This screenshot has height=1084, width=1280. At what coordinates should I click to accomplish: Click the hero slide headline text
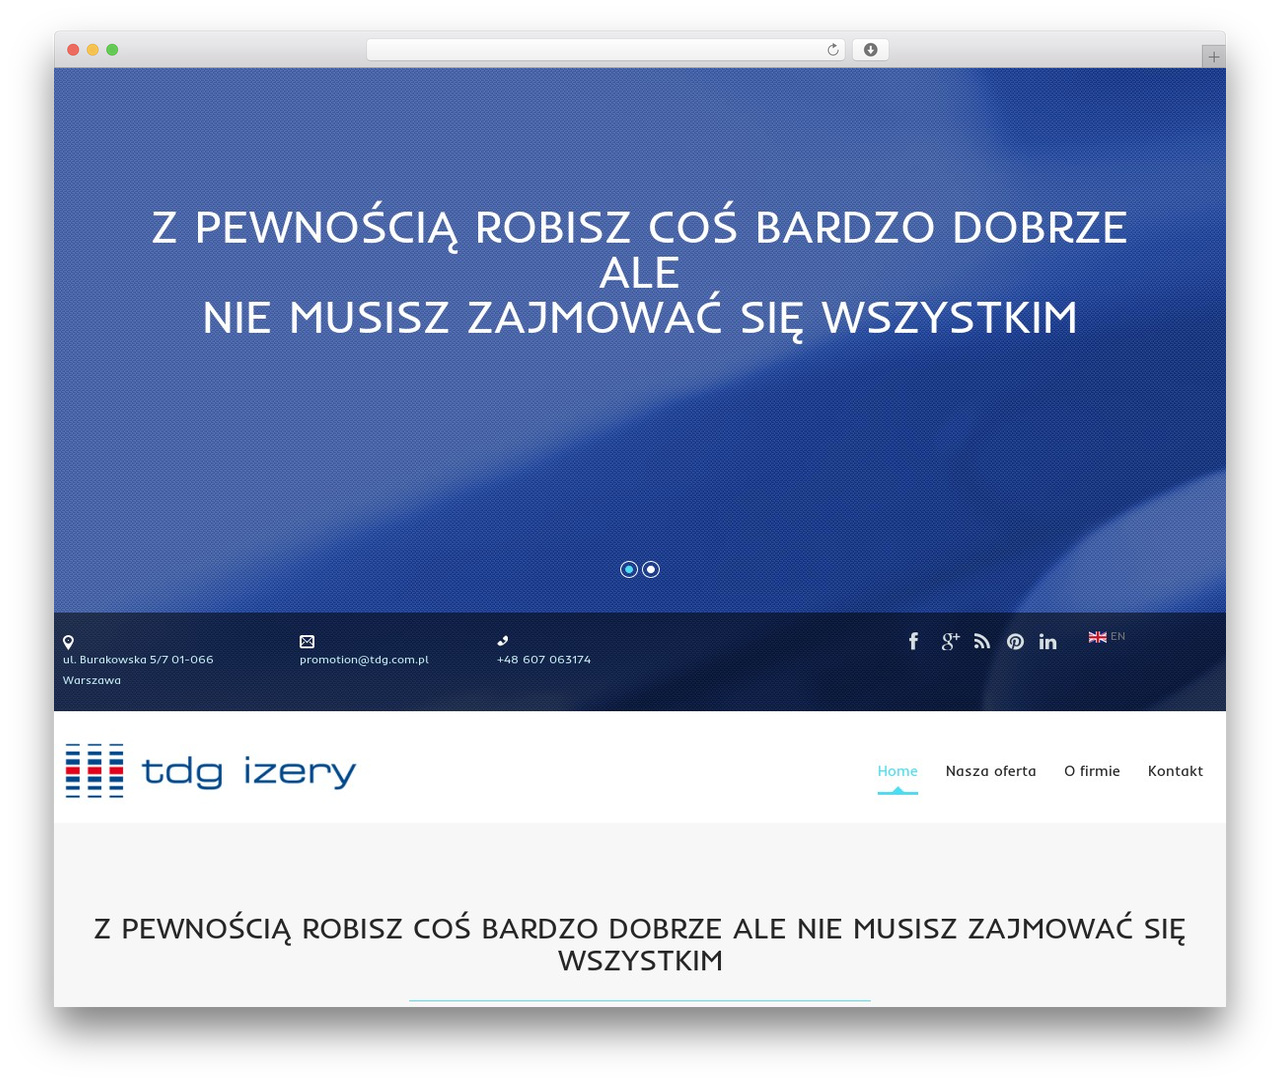640,272
